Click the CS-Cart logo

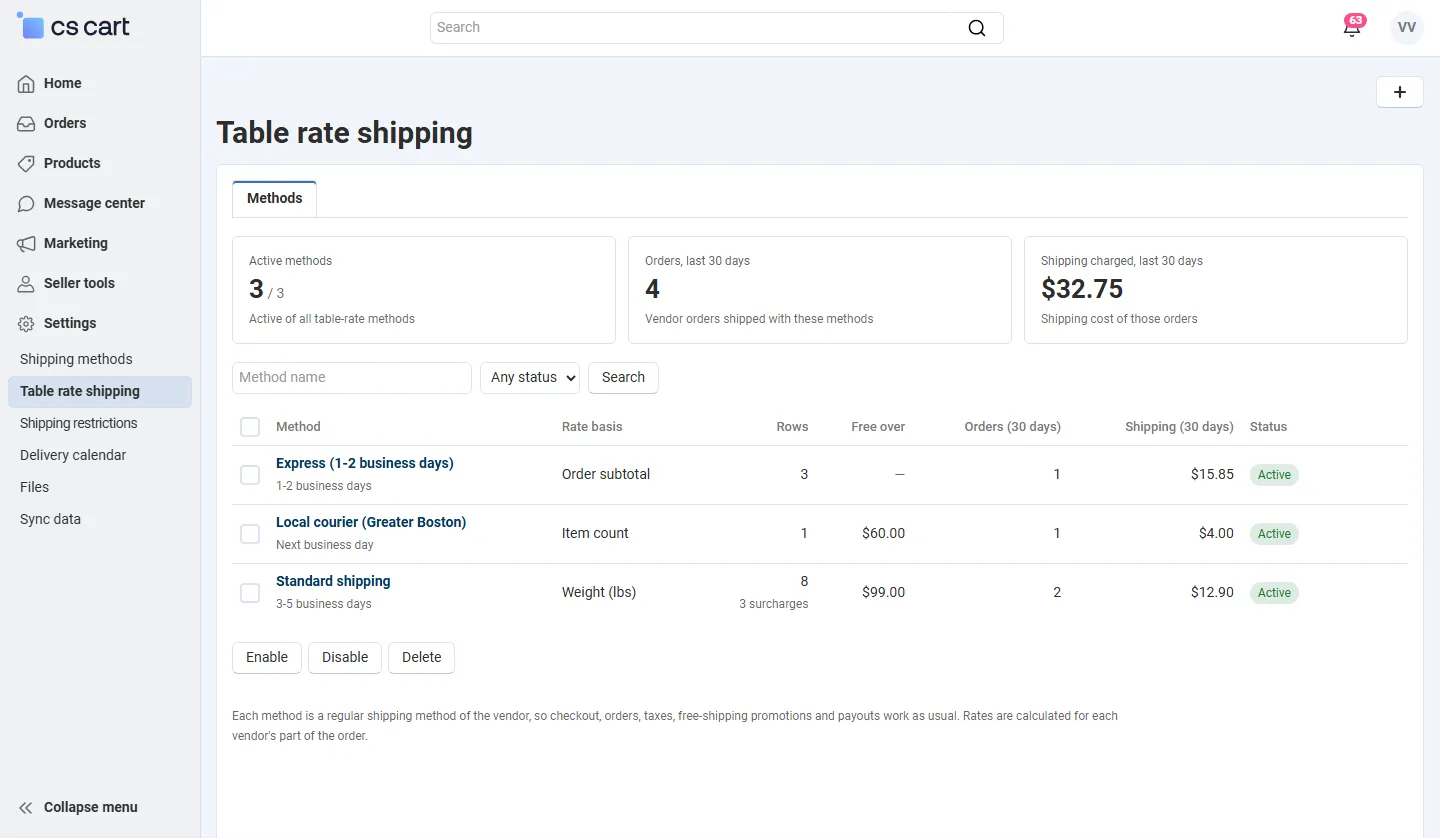coord(73,27)
